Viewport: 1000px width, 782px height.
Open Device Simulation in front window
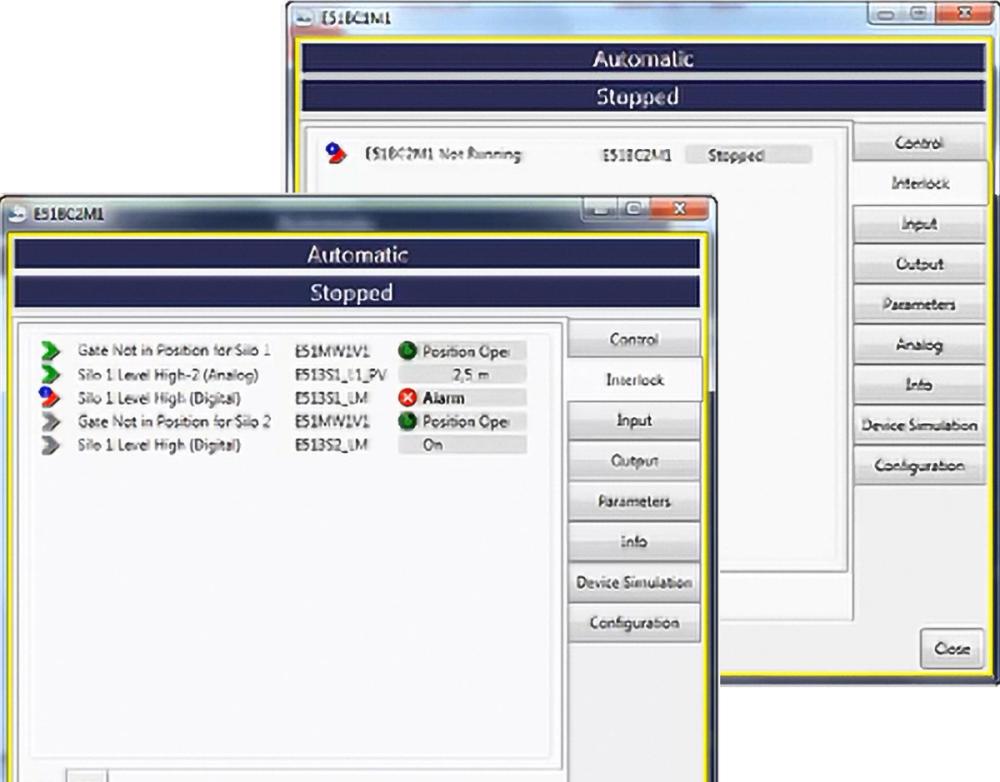tap(634, 582)
